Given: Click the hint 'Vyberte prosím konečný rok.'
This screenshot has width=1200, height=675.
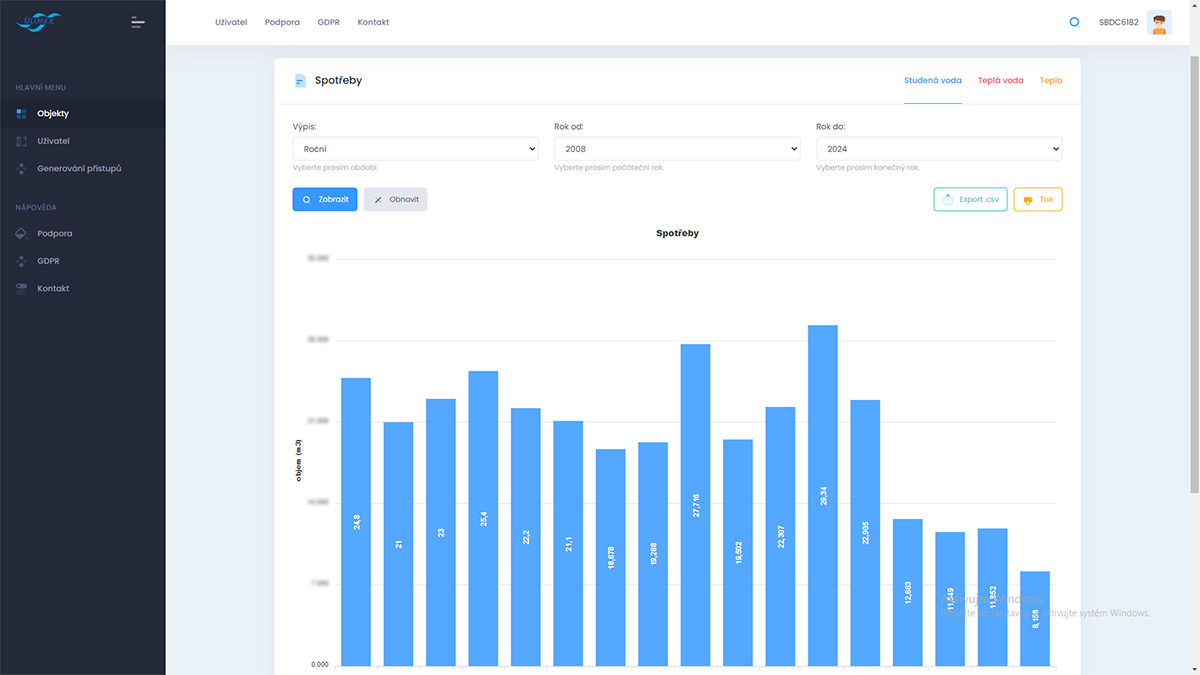Looking at the screenshot, I should [868, 168].
